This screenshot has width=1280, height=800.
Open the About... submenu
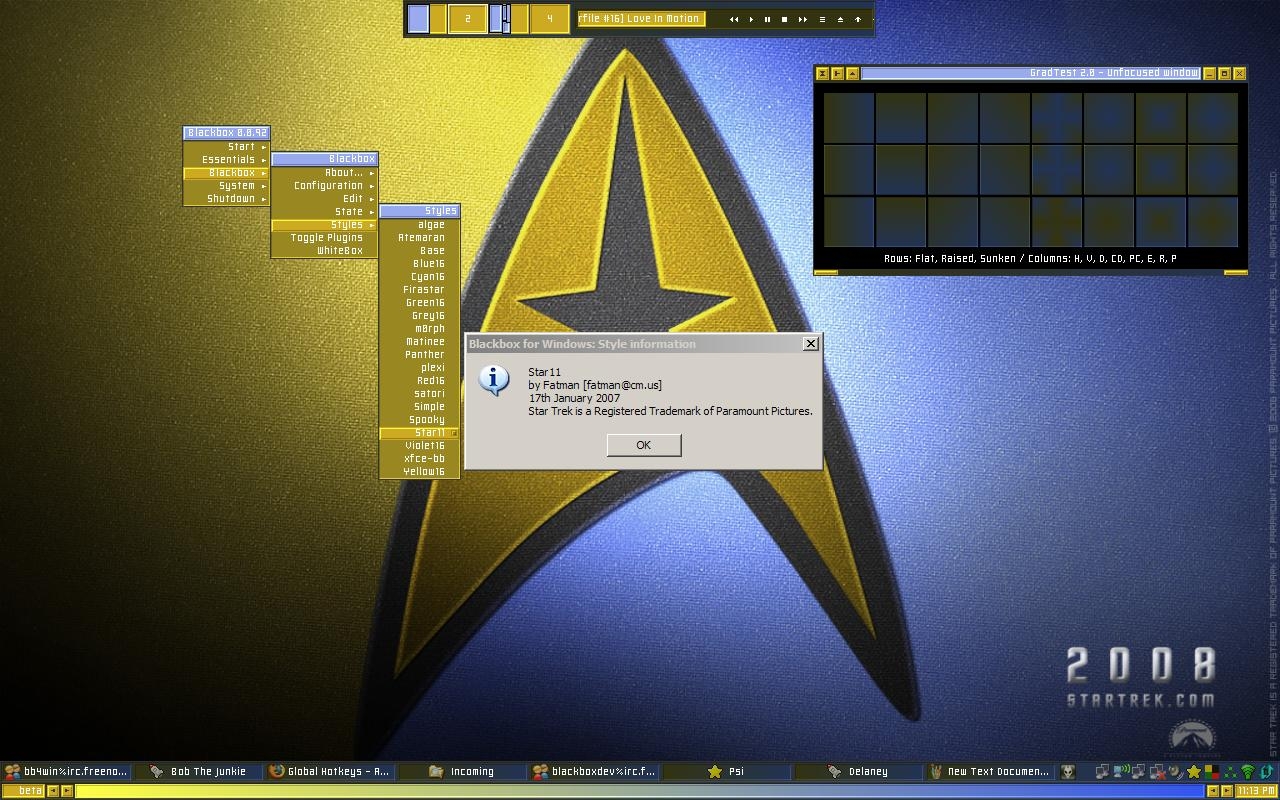pos(324,173)
